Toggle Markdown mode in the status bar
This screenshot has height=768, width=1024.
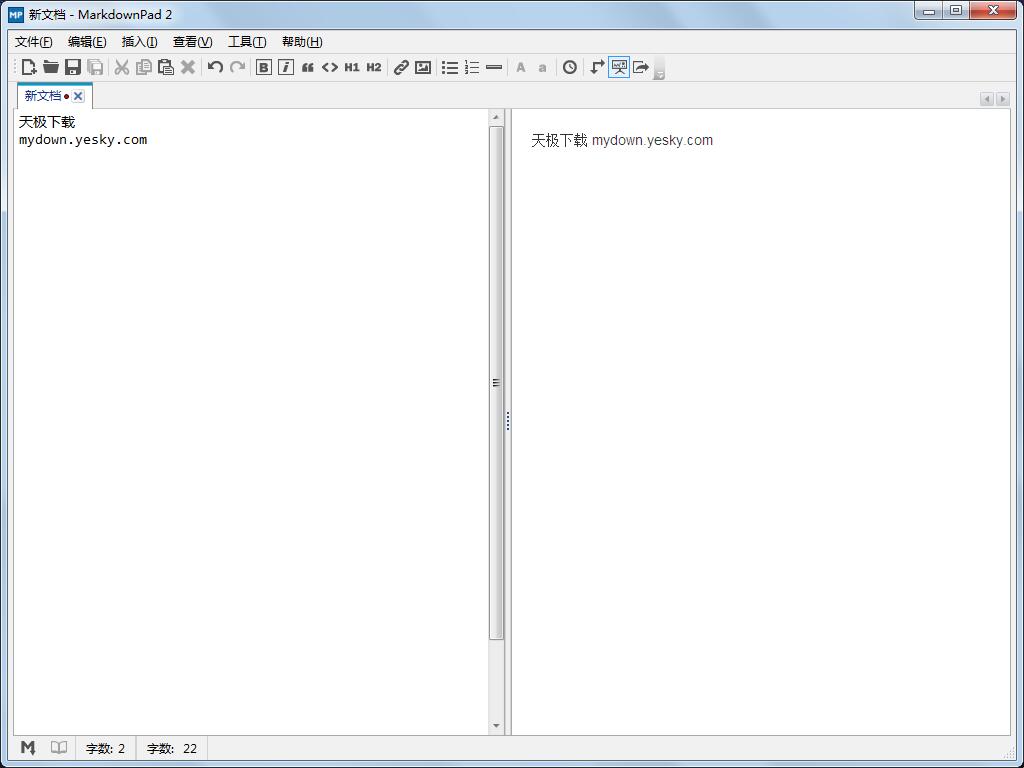27,747
